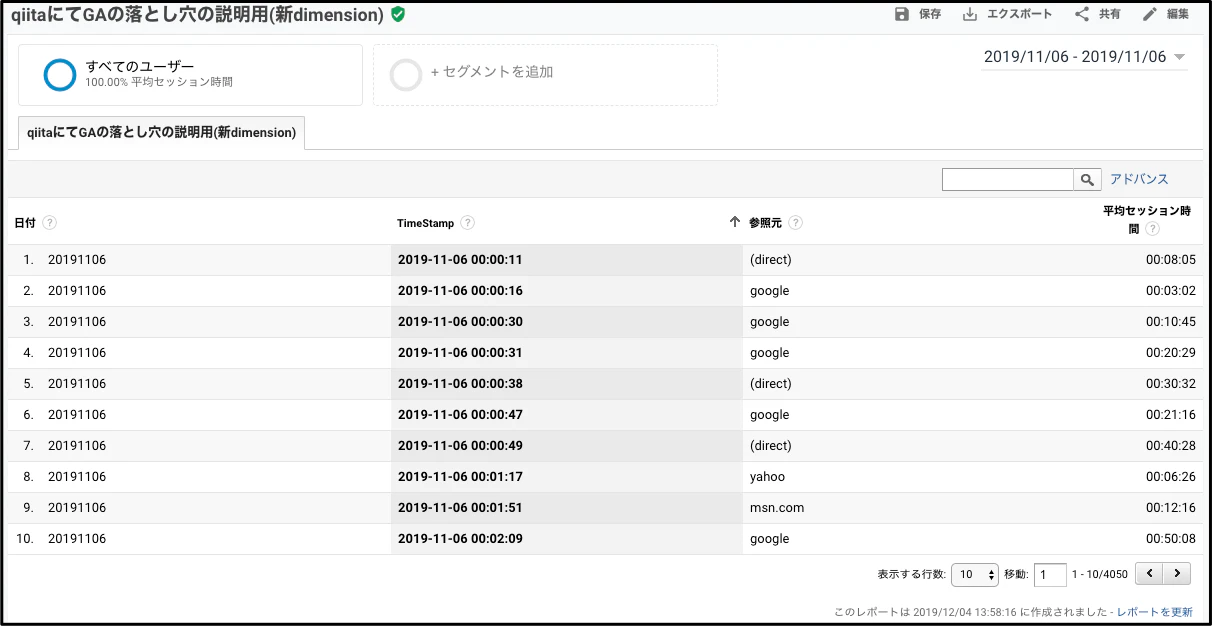
Task: Click the share icon
Action: coord(1082,14)
